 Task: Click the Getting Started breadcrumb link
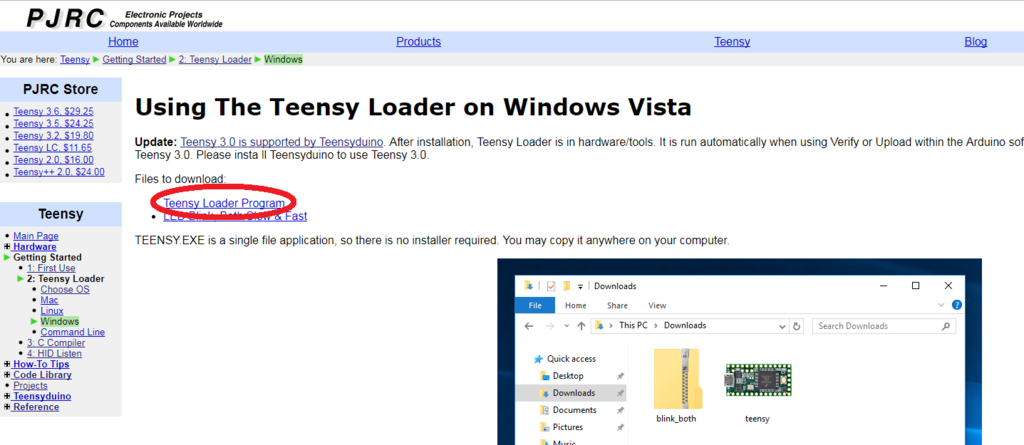[135, 59]
